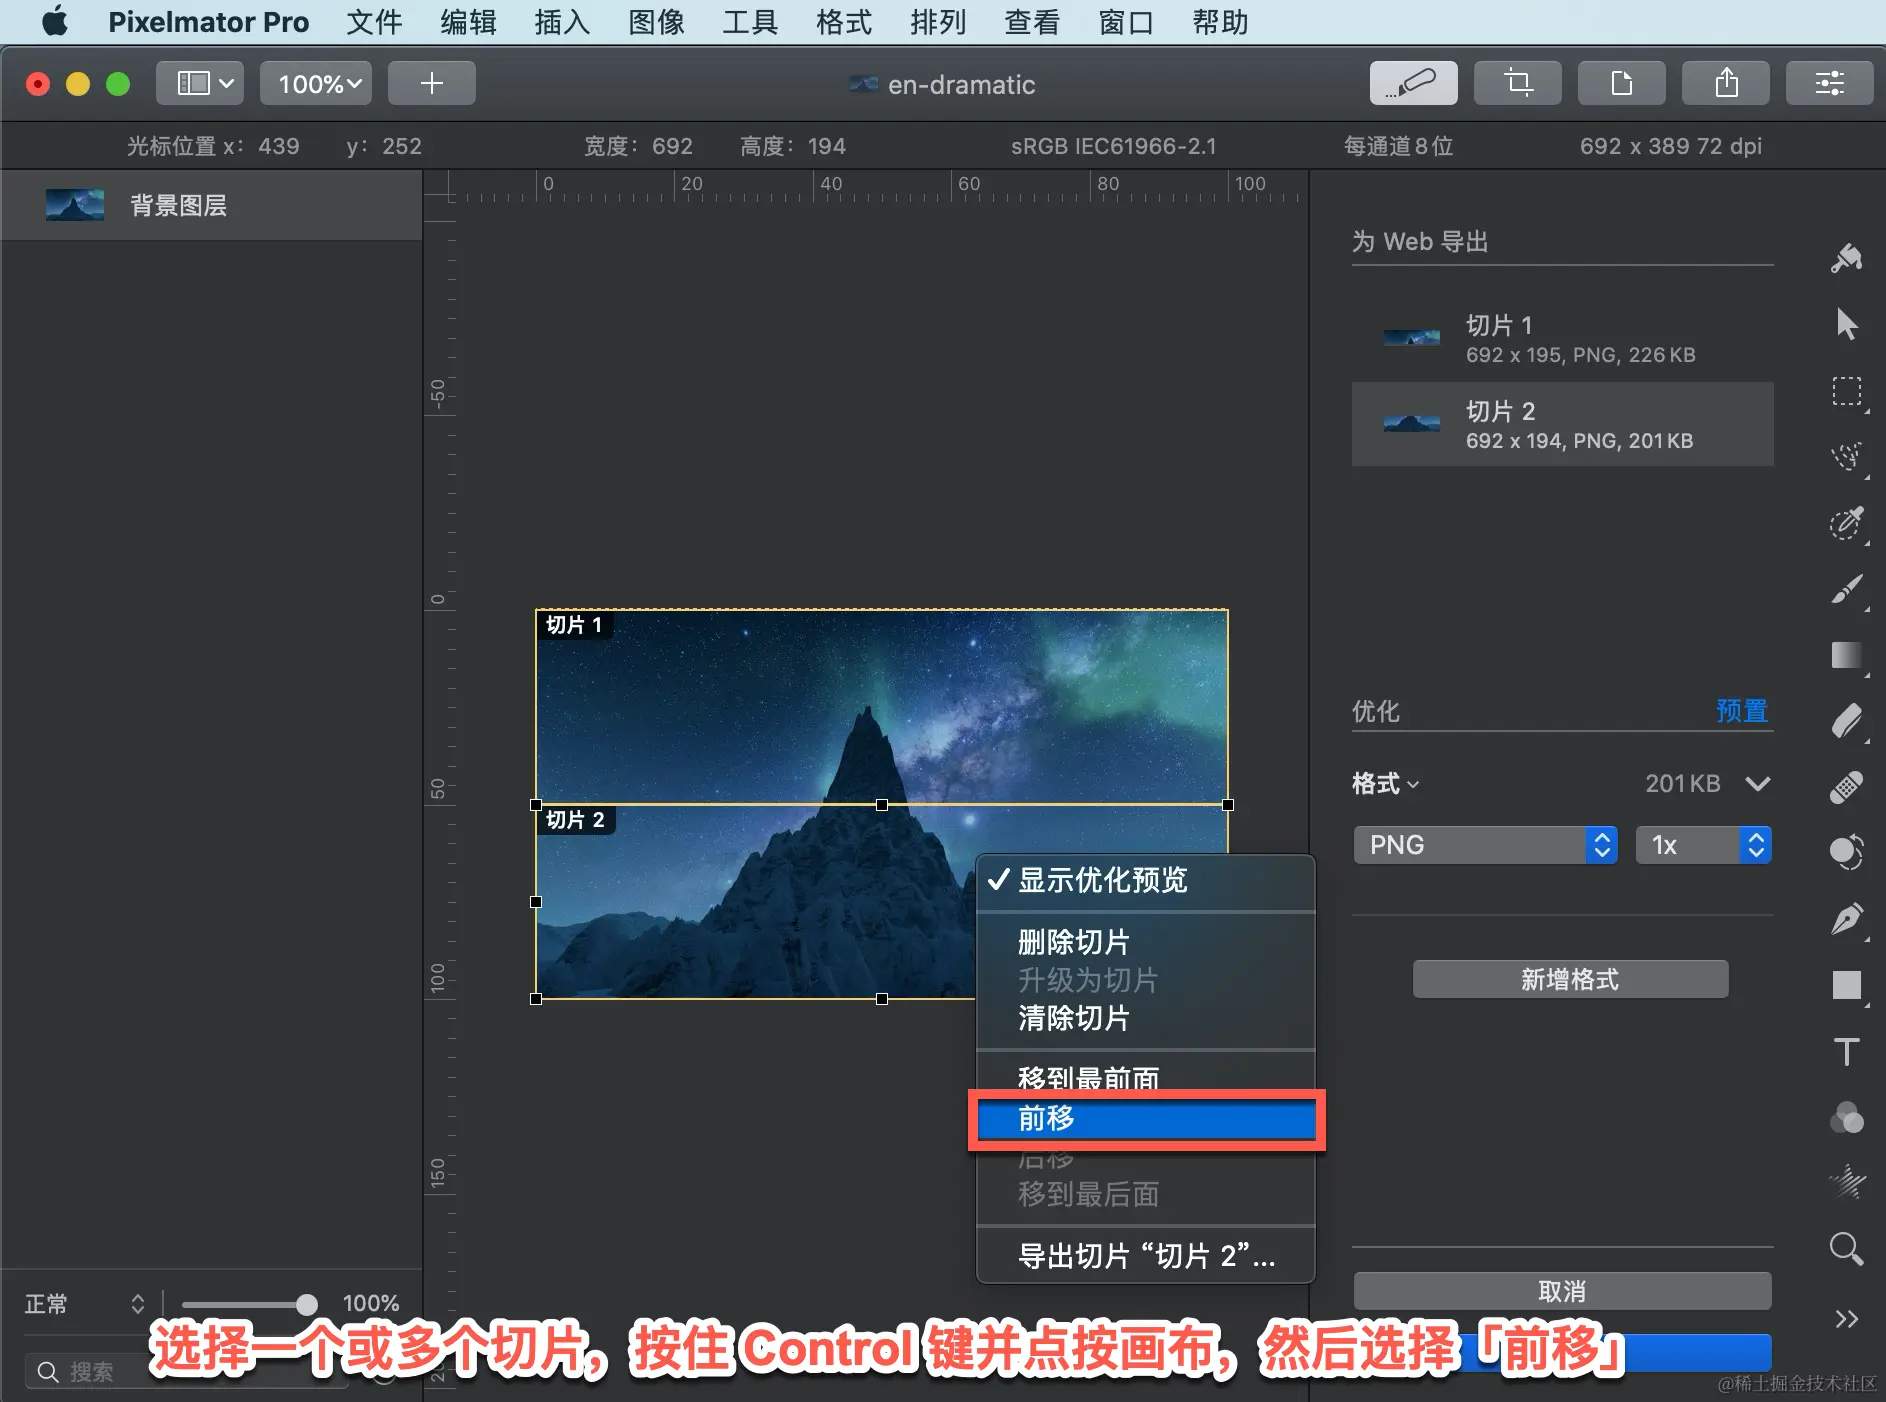
Task: Select the Style tool with dripping brush icon
Action: coord(1846,258)
